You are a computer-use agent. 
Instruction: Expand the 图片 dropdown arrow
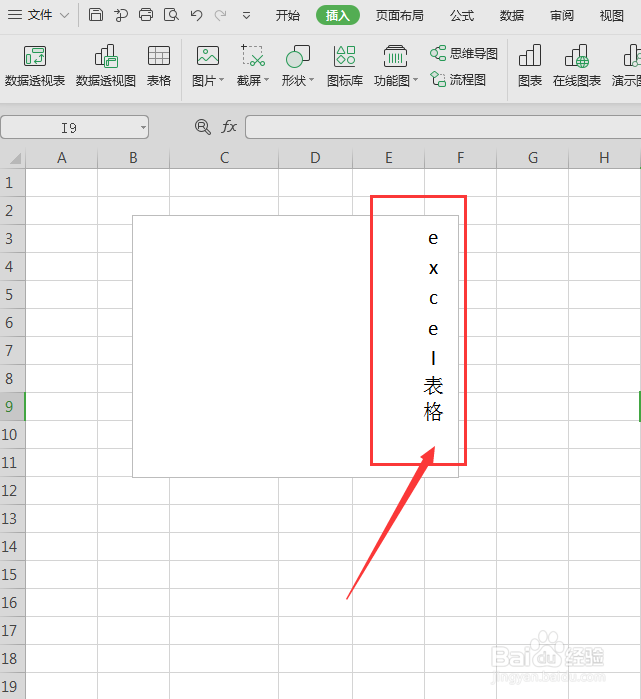pyautogui.click(x=221, y=80)
